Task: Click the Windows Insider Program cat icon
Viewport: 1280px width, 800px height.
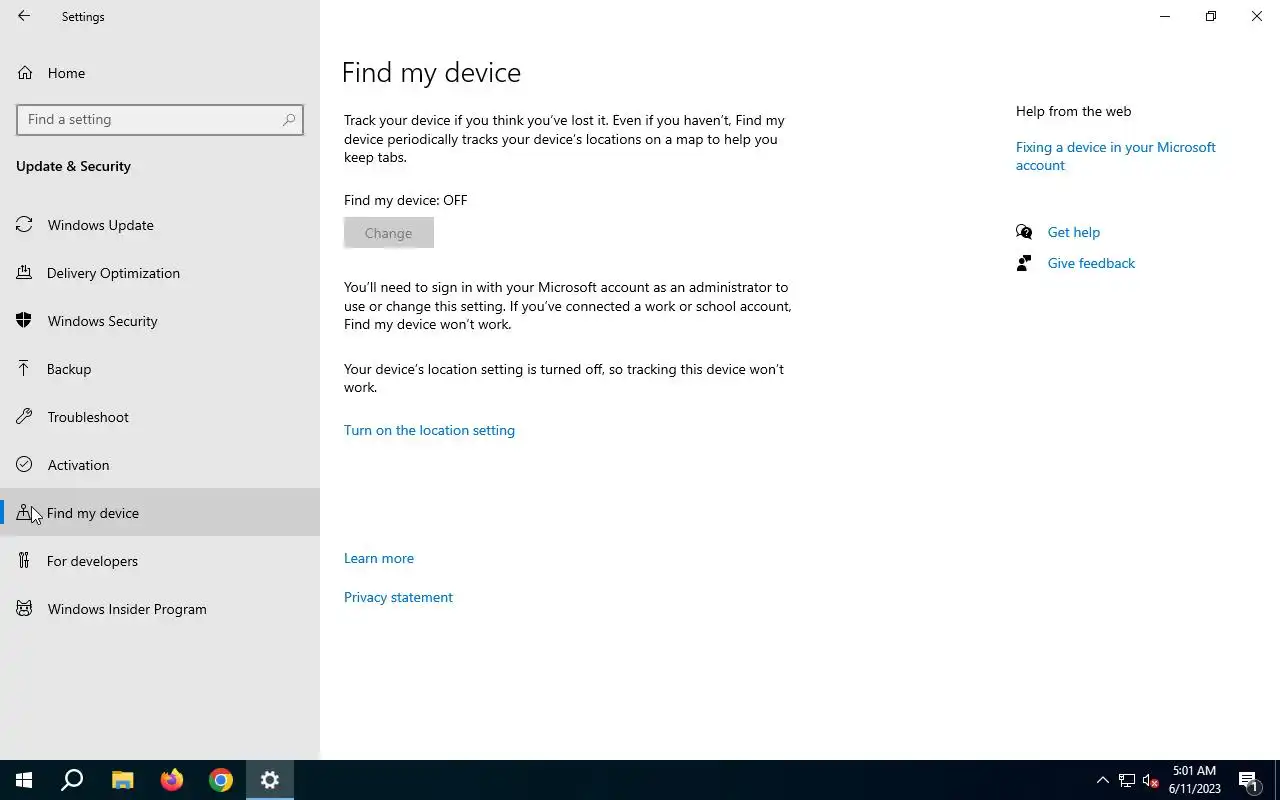Action: (25, 609)
